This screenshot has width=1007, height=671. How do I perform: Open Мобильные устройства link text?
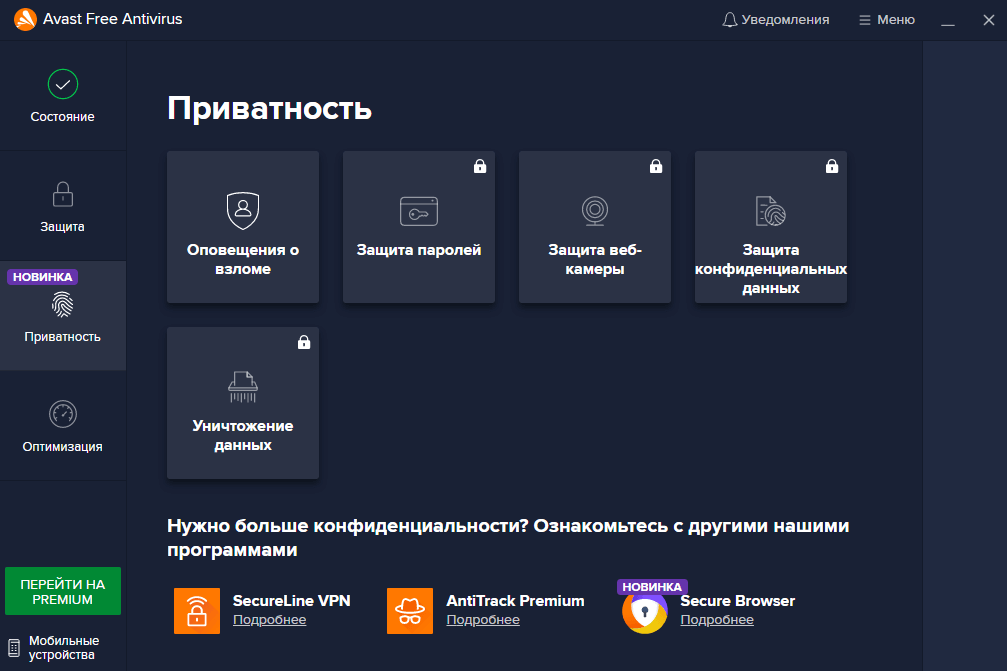(x=64, y=648)
